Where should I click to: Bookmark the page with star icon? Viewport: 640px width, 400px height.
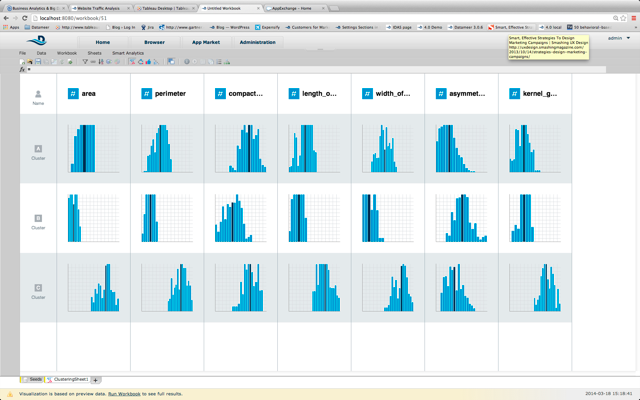tap(623, 18)
